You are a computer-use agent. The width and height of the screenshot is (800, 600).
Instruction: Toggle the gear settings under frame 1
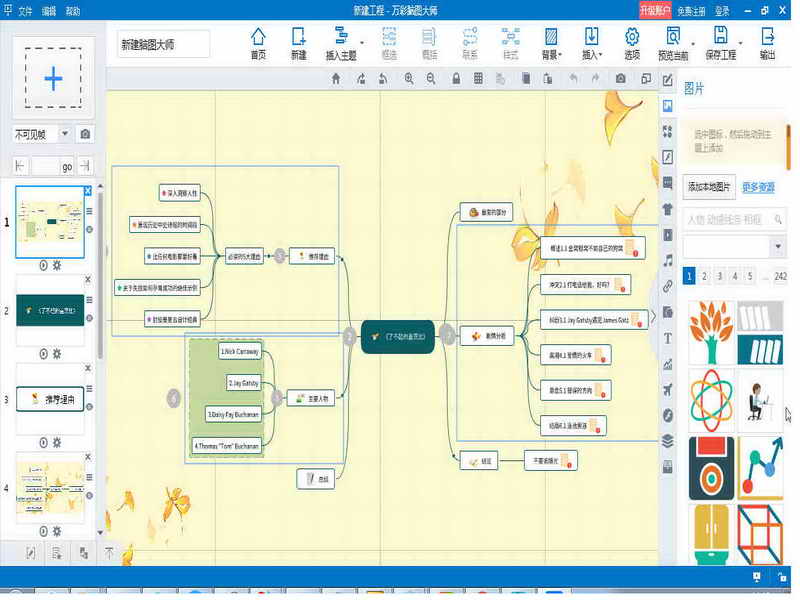57,265
